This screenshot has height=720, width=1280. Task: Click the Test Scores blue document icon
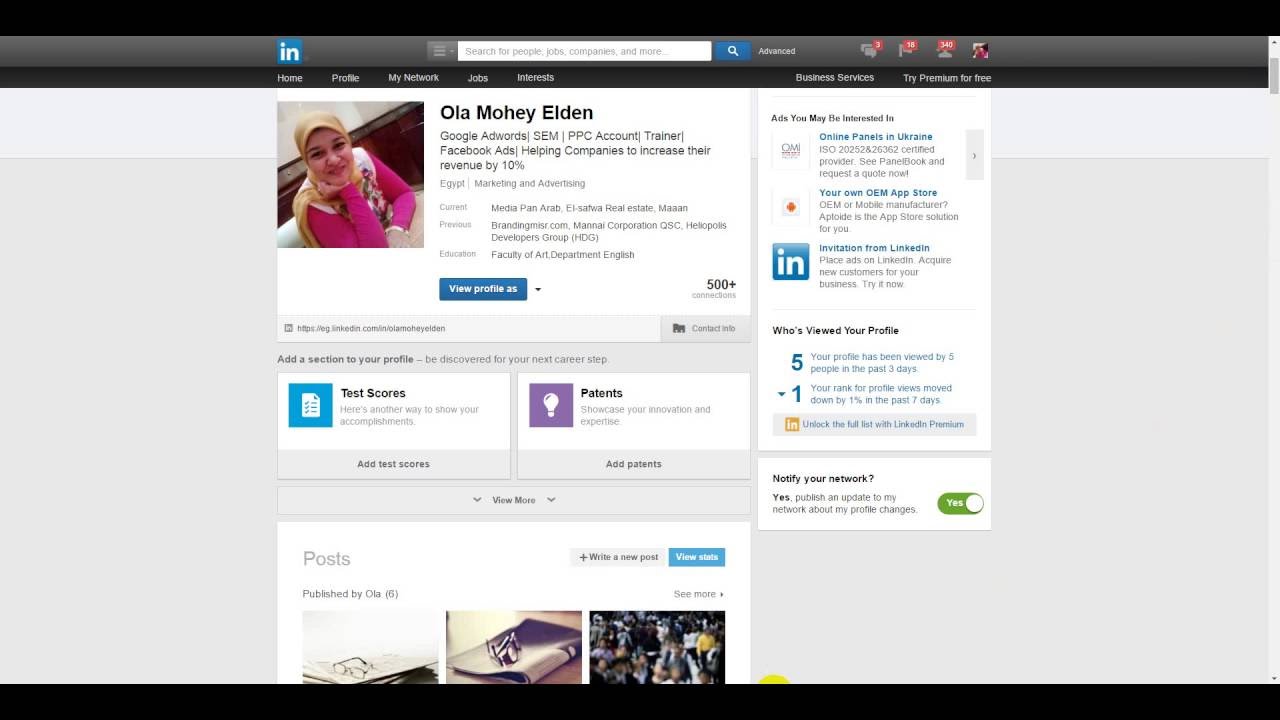(311, 405)
